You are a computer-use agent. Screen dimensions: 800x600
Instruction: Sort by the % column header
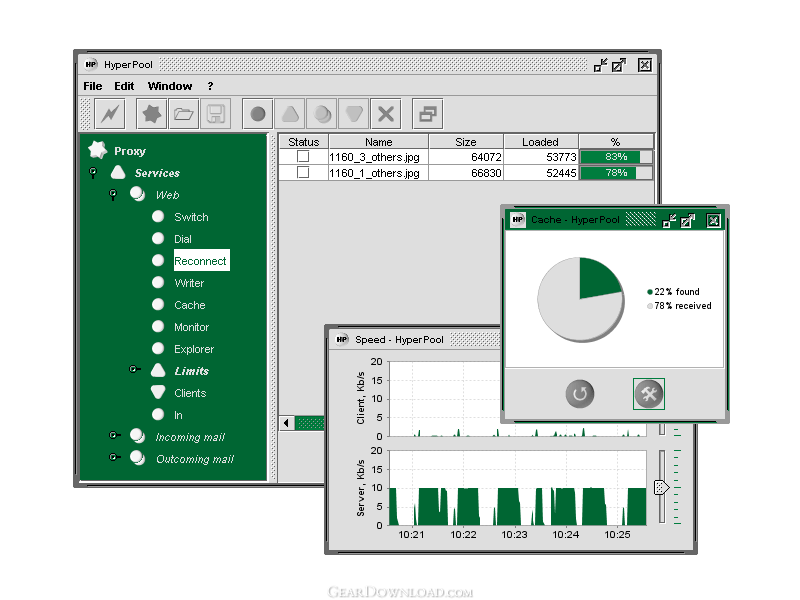tap(616, 142)
